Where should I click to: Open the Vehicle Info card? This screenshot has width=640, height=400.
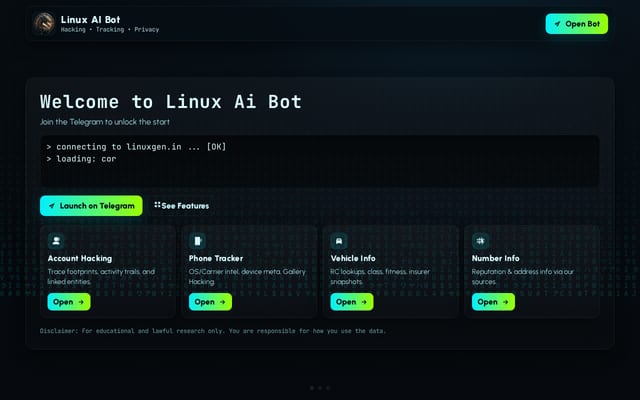(x=352, y=302)
